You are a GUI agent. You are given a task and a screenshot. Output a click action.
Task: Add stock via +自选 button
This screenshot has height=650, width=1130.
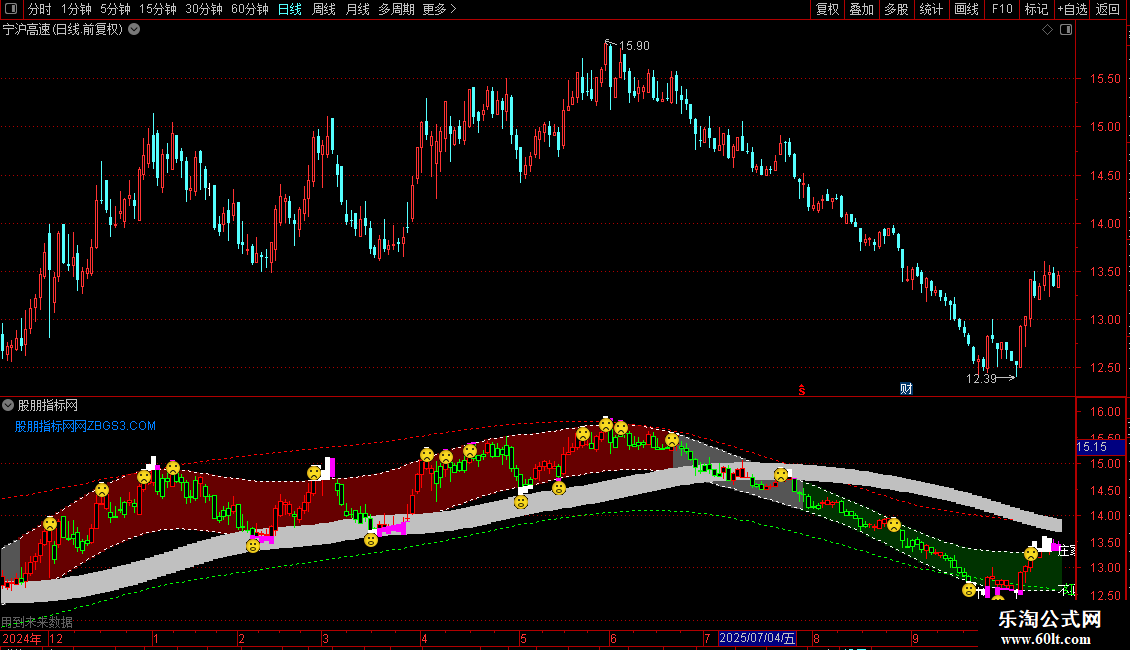click(1072, 9)
